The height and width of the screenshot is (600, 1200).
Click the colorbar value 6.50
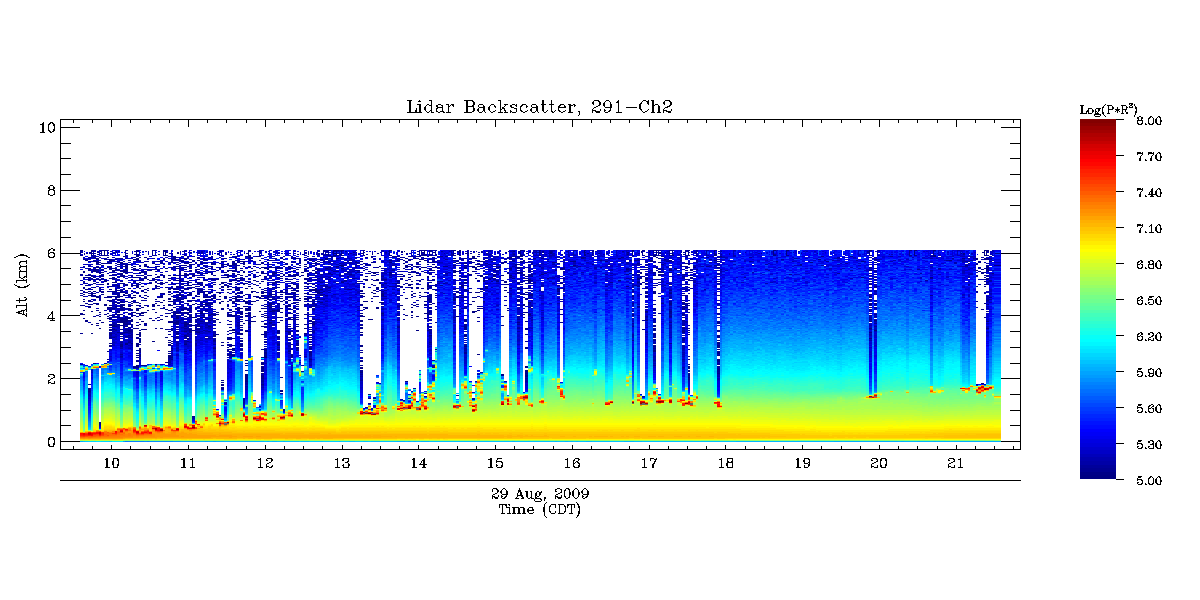(x=1149, y=301)
